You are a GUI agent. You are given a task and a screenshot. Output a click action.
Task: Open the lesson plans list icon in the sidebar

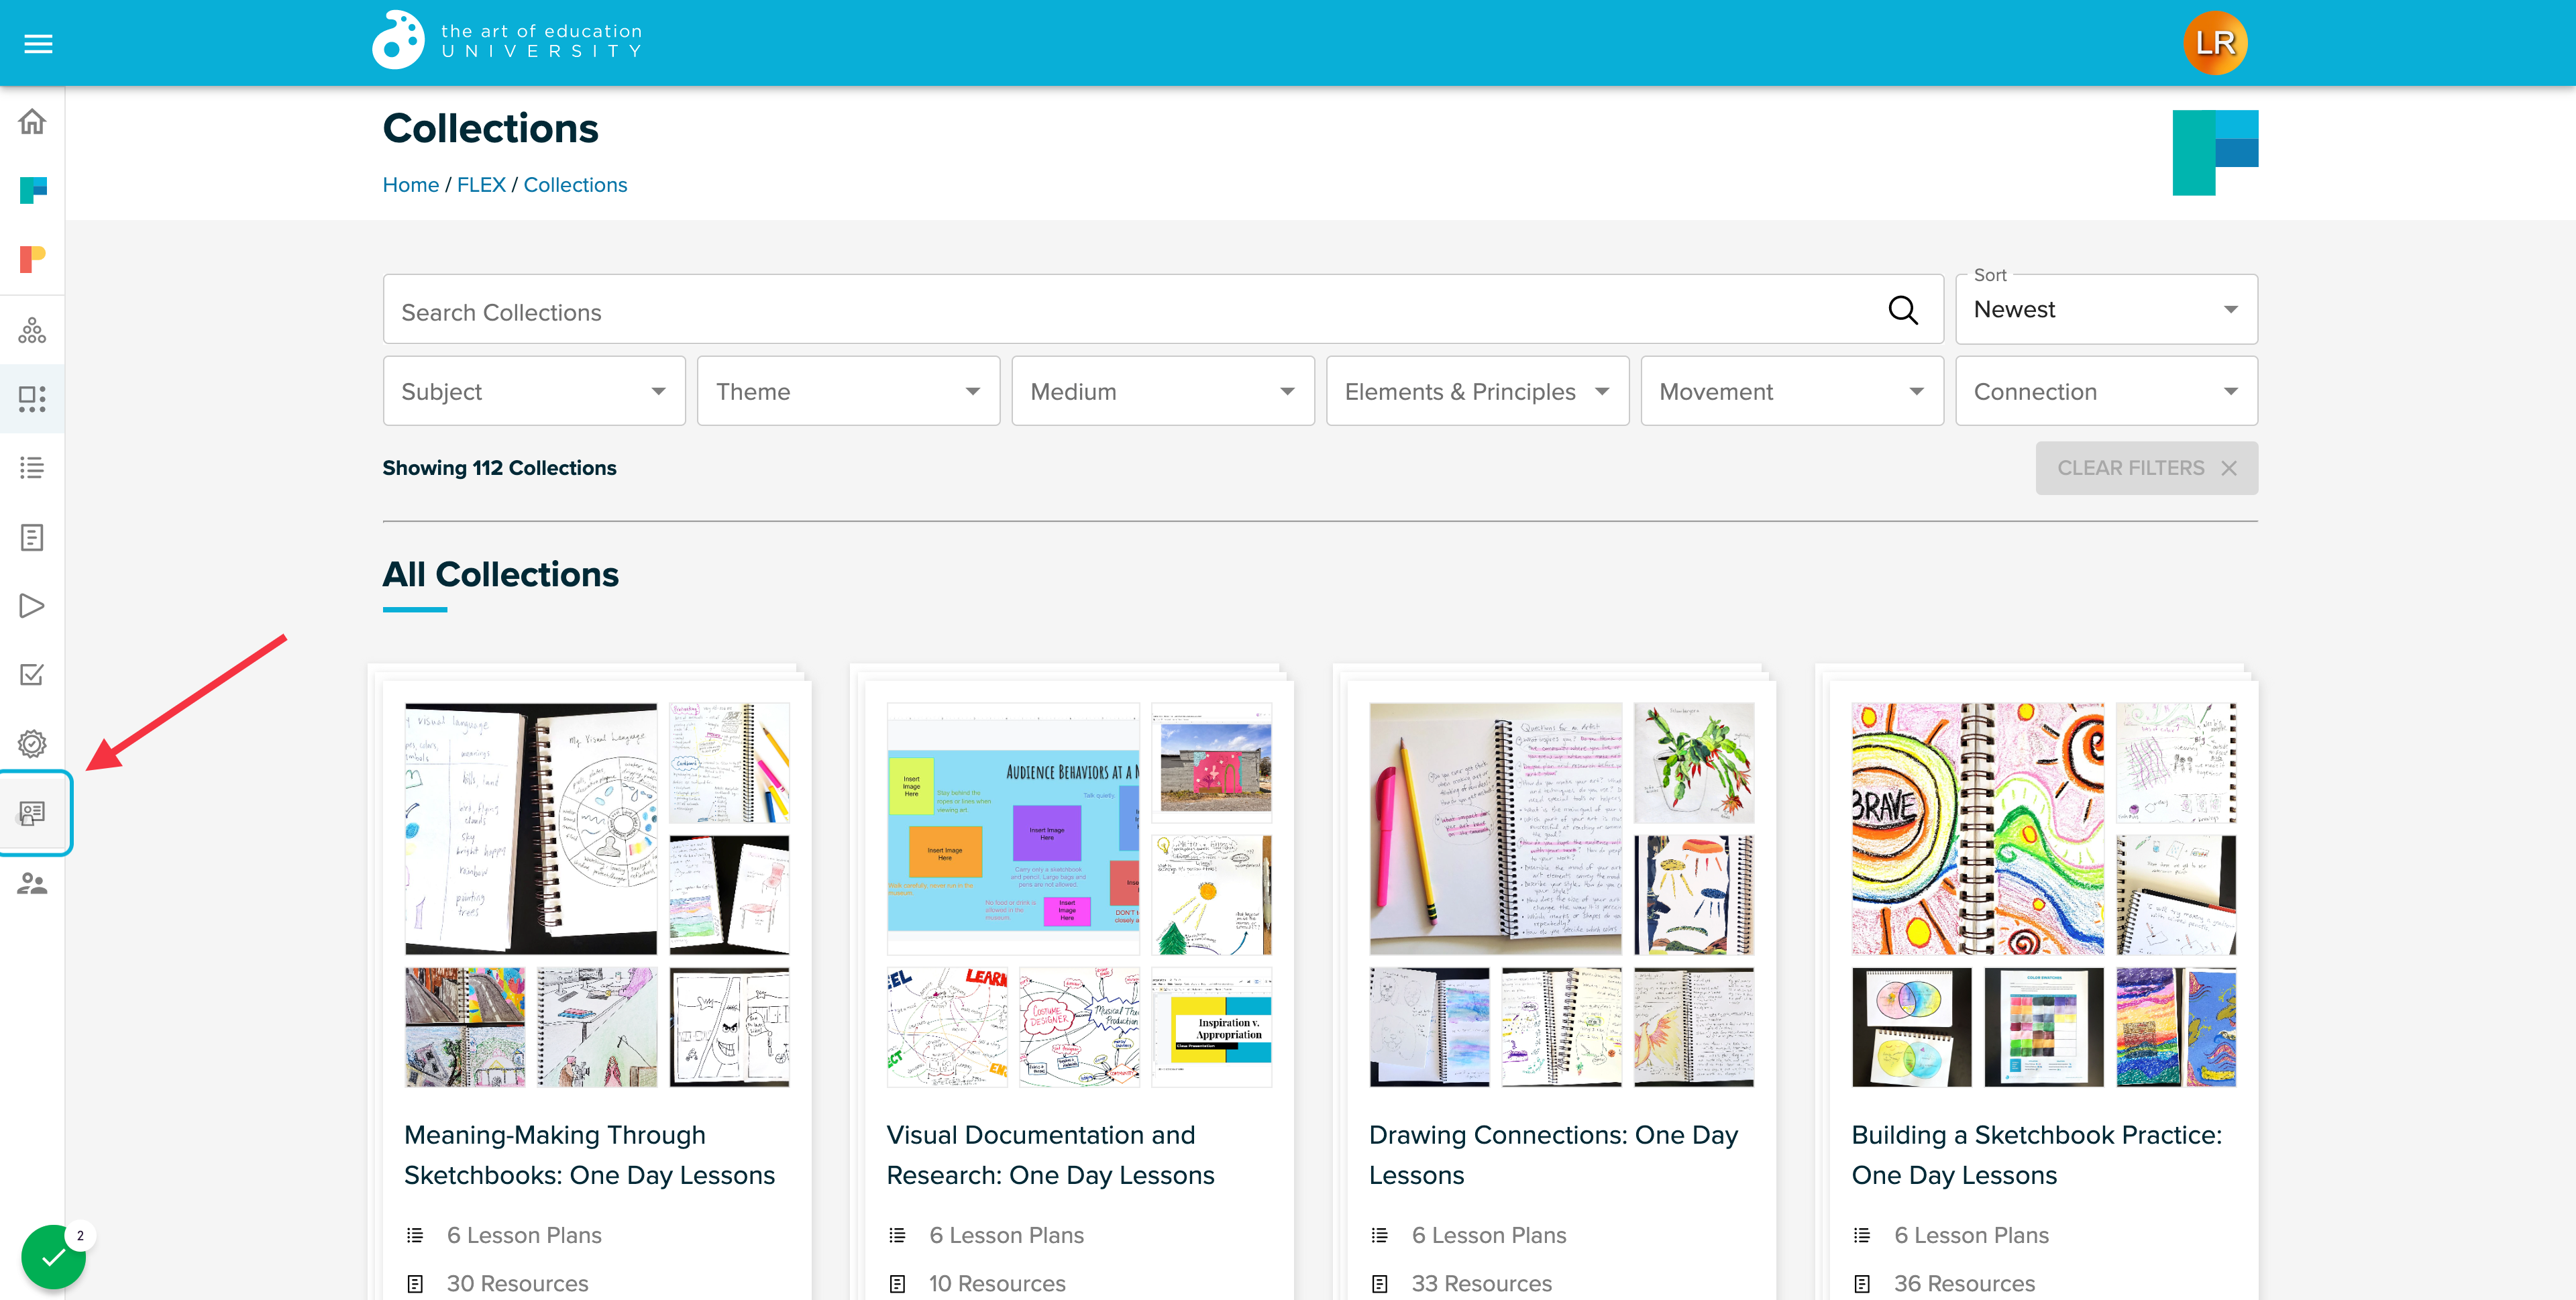point(32,468)
